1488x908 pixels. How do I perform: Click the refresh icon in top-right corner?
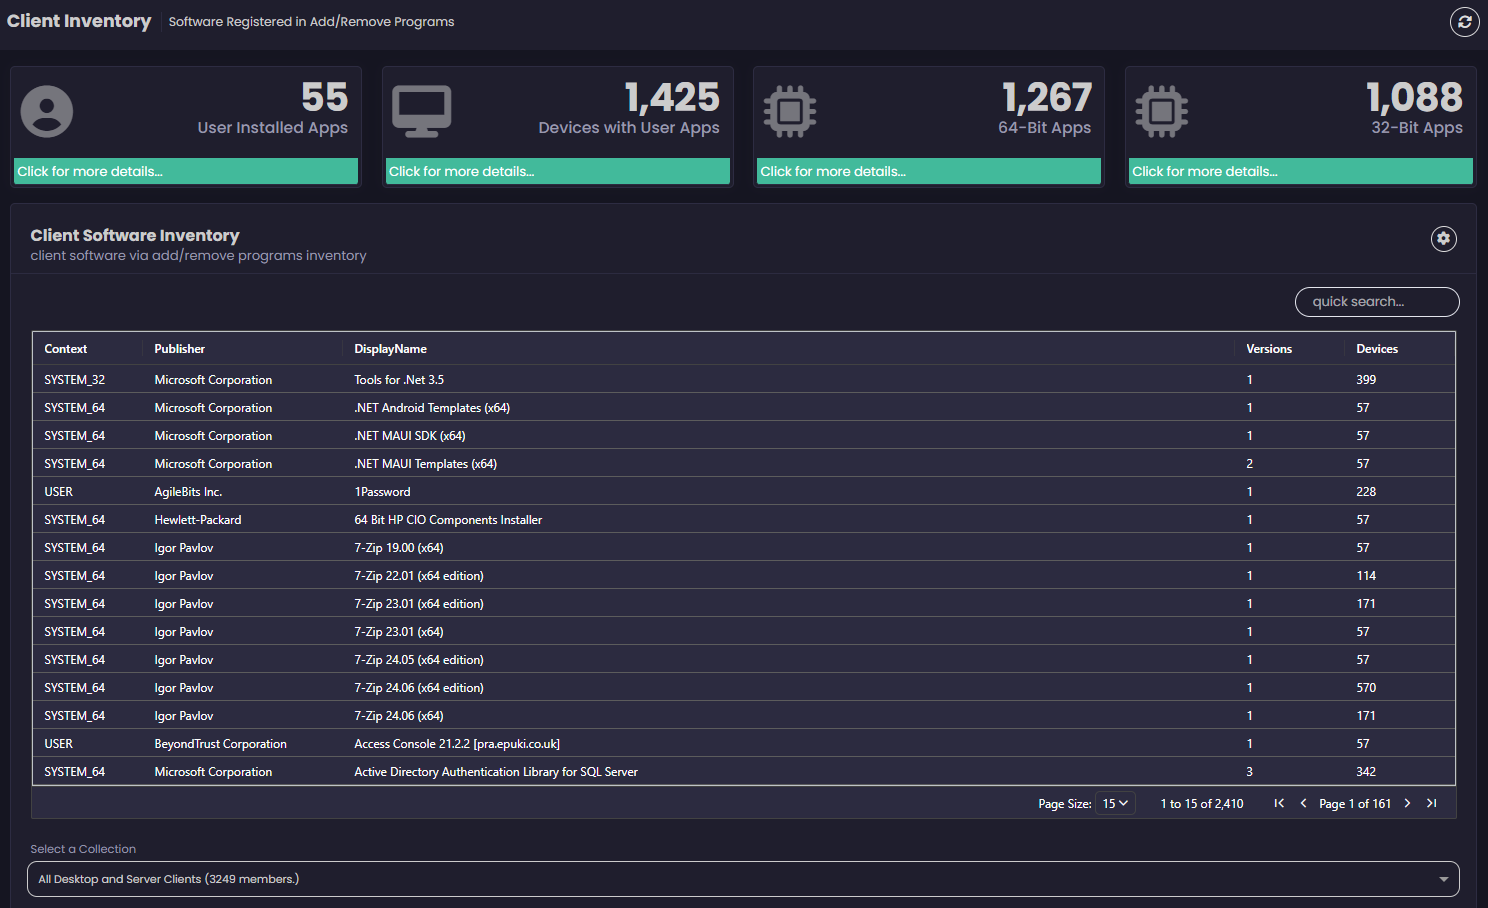pos(1464,22)
